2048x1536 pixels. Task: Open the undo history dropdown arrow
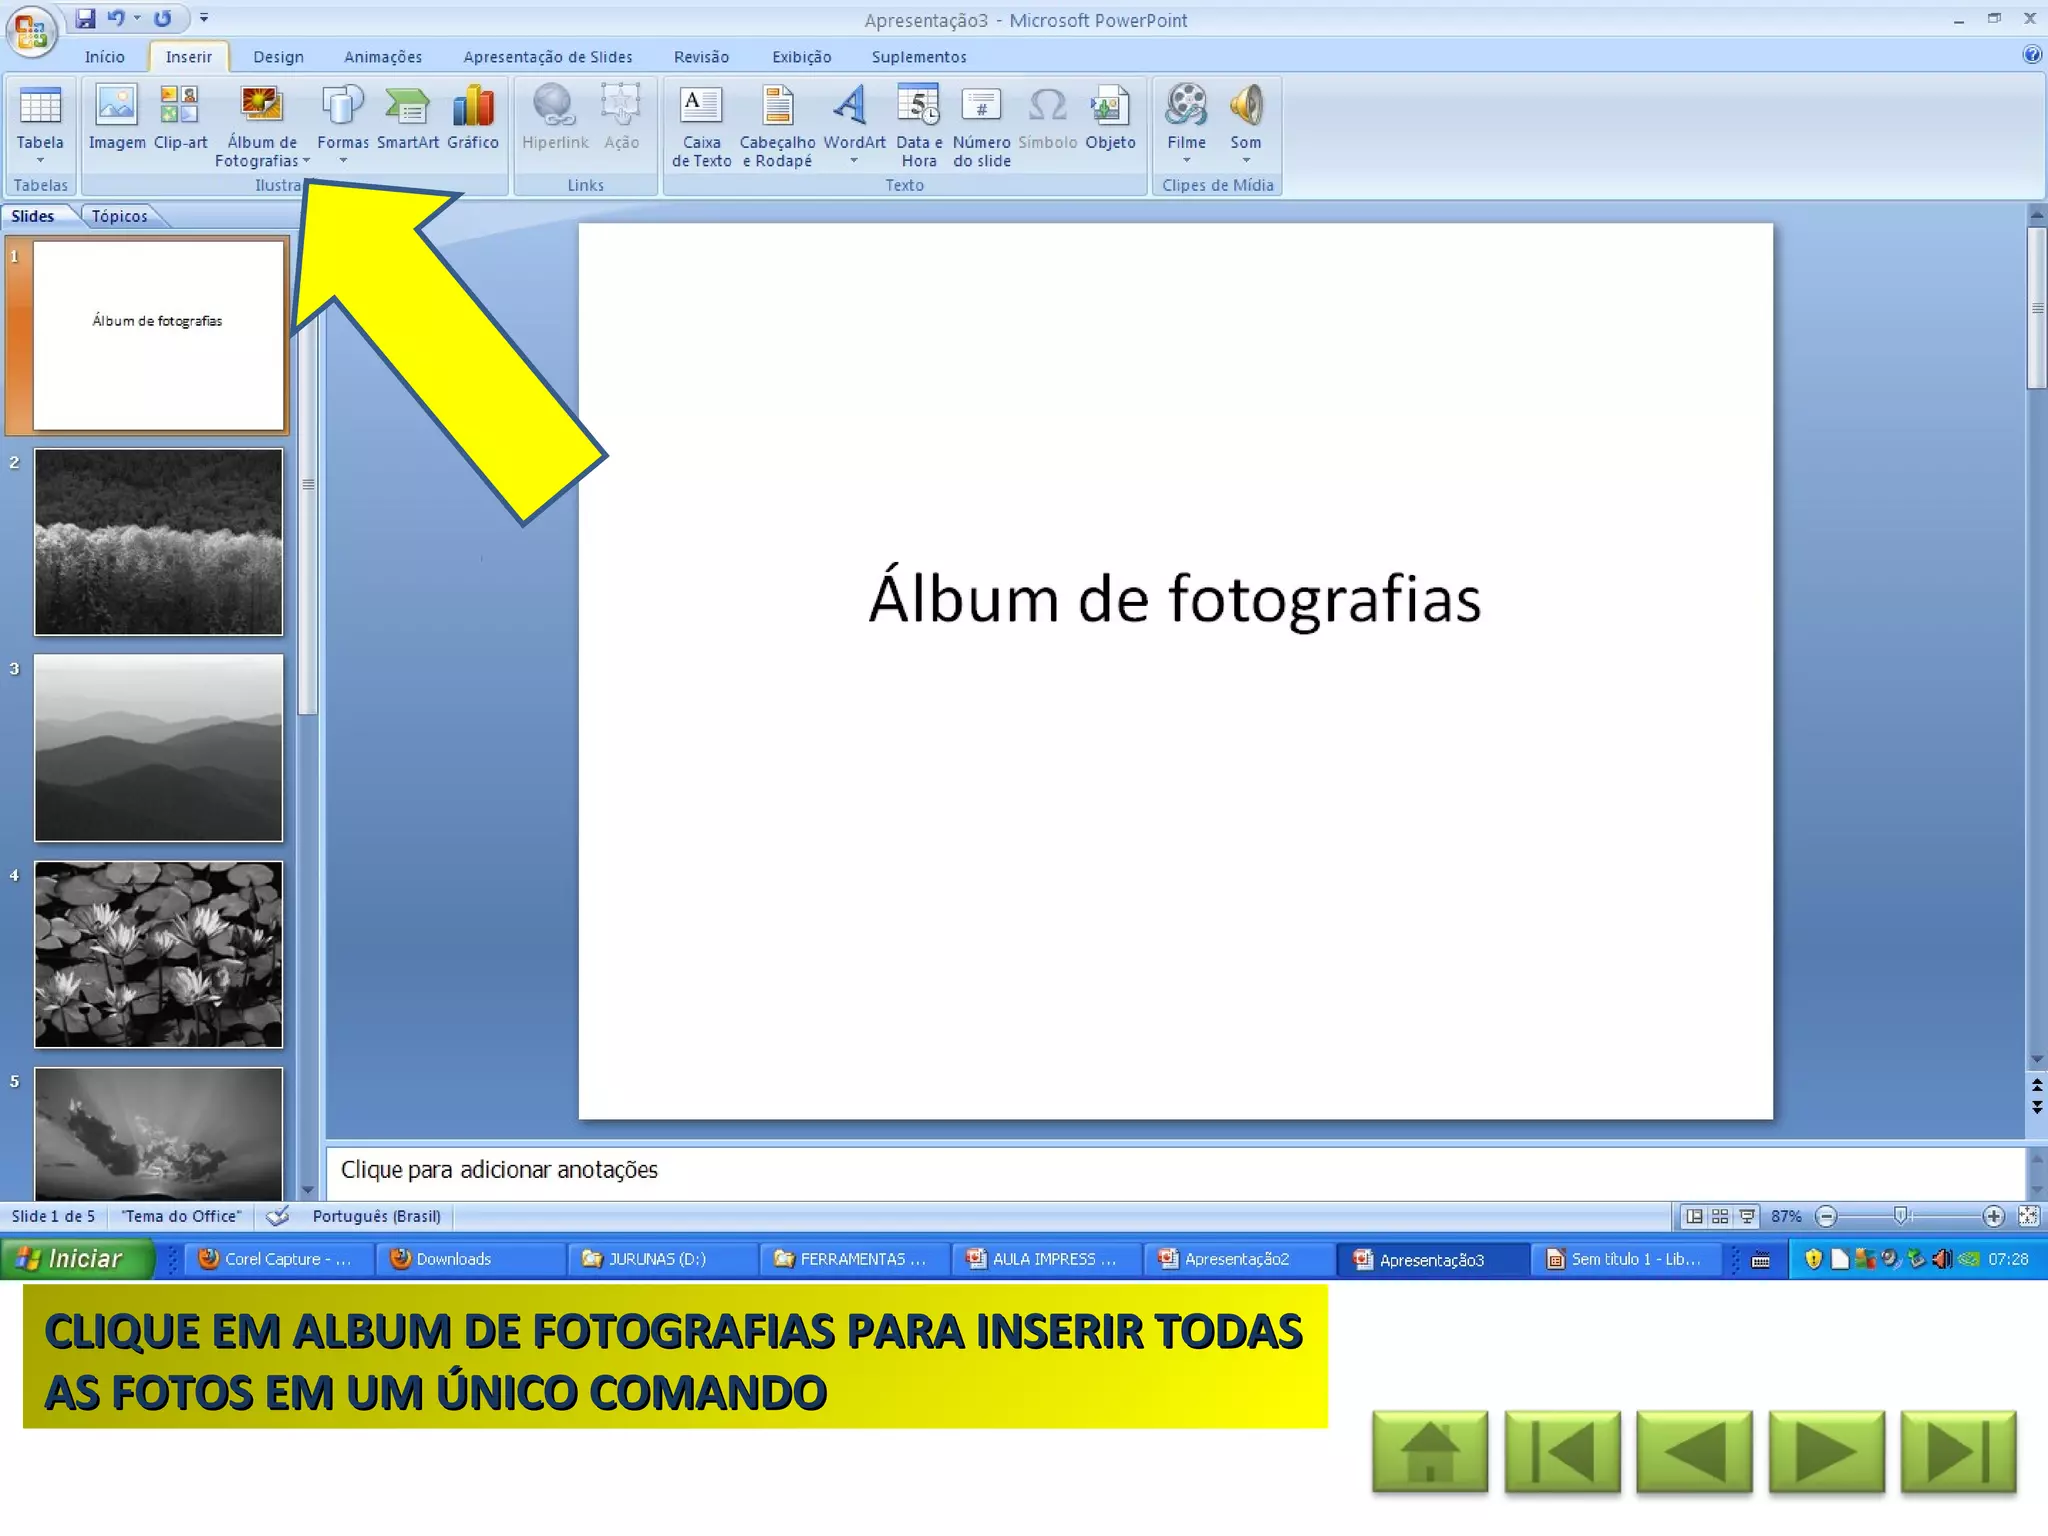(x=137, y=18)
